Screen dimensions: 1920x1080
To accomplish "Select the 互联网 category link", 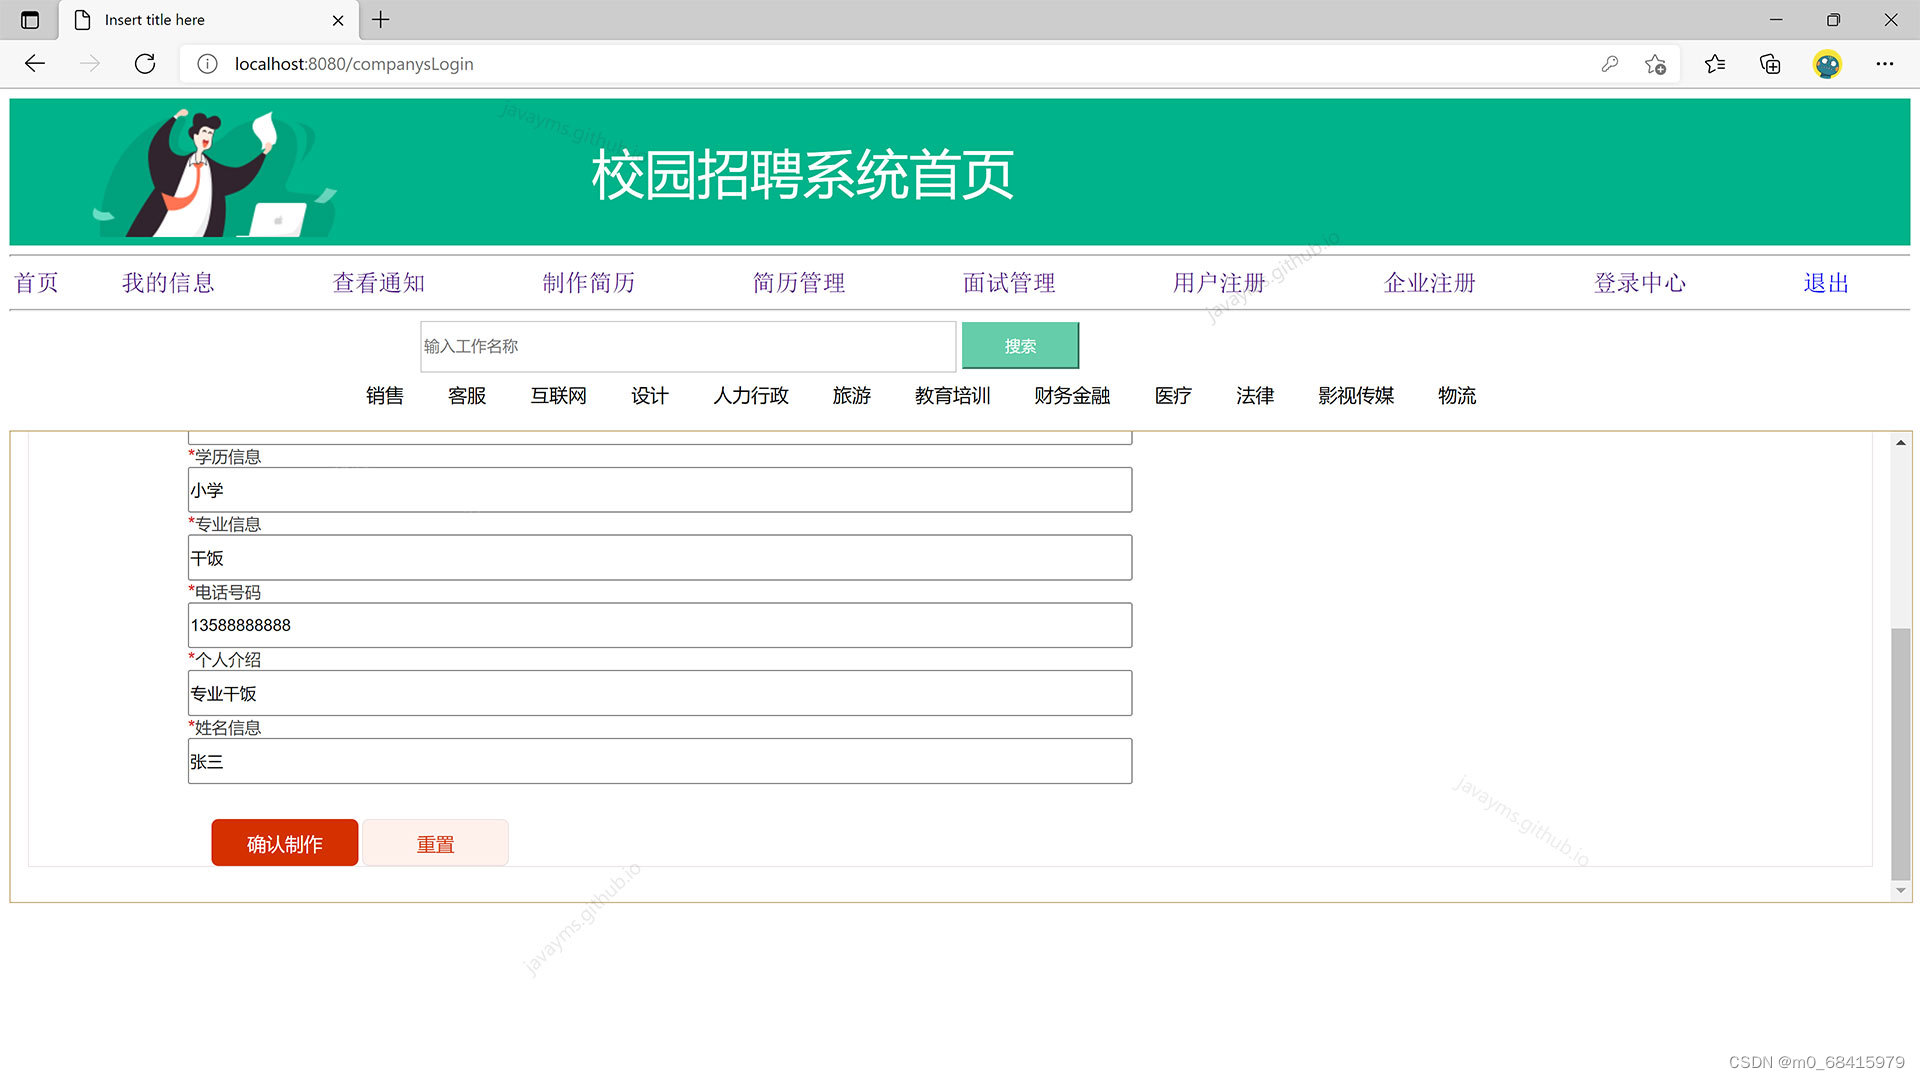I will click(x=557, y=396).
